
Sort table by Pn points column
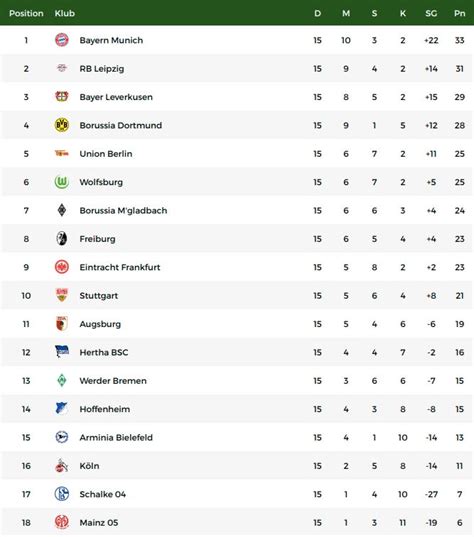pyautogui.click(x=460, y=13)
